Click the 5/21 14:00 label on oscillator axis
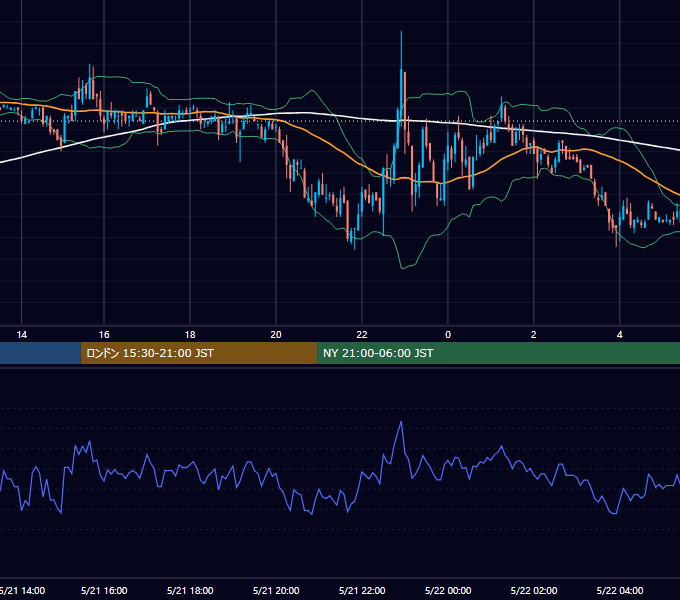The height and width of the screenshot is (600, 680). (x=22, y=590)
